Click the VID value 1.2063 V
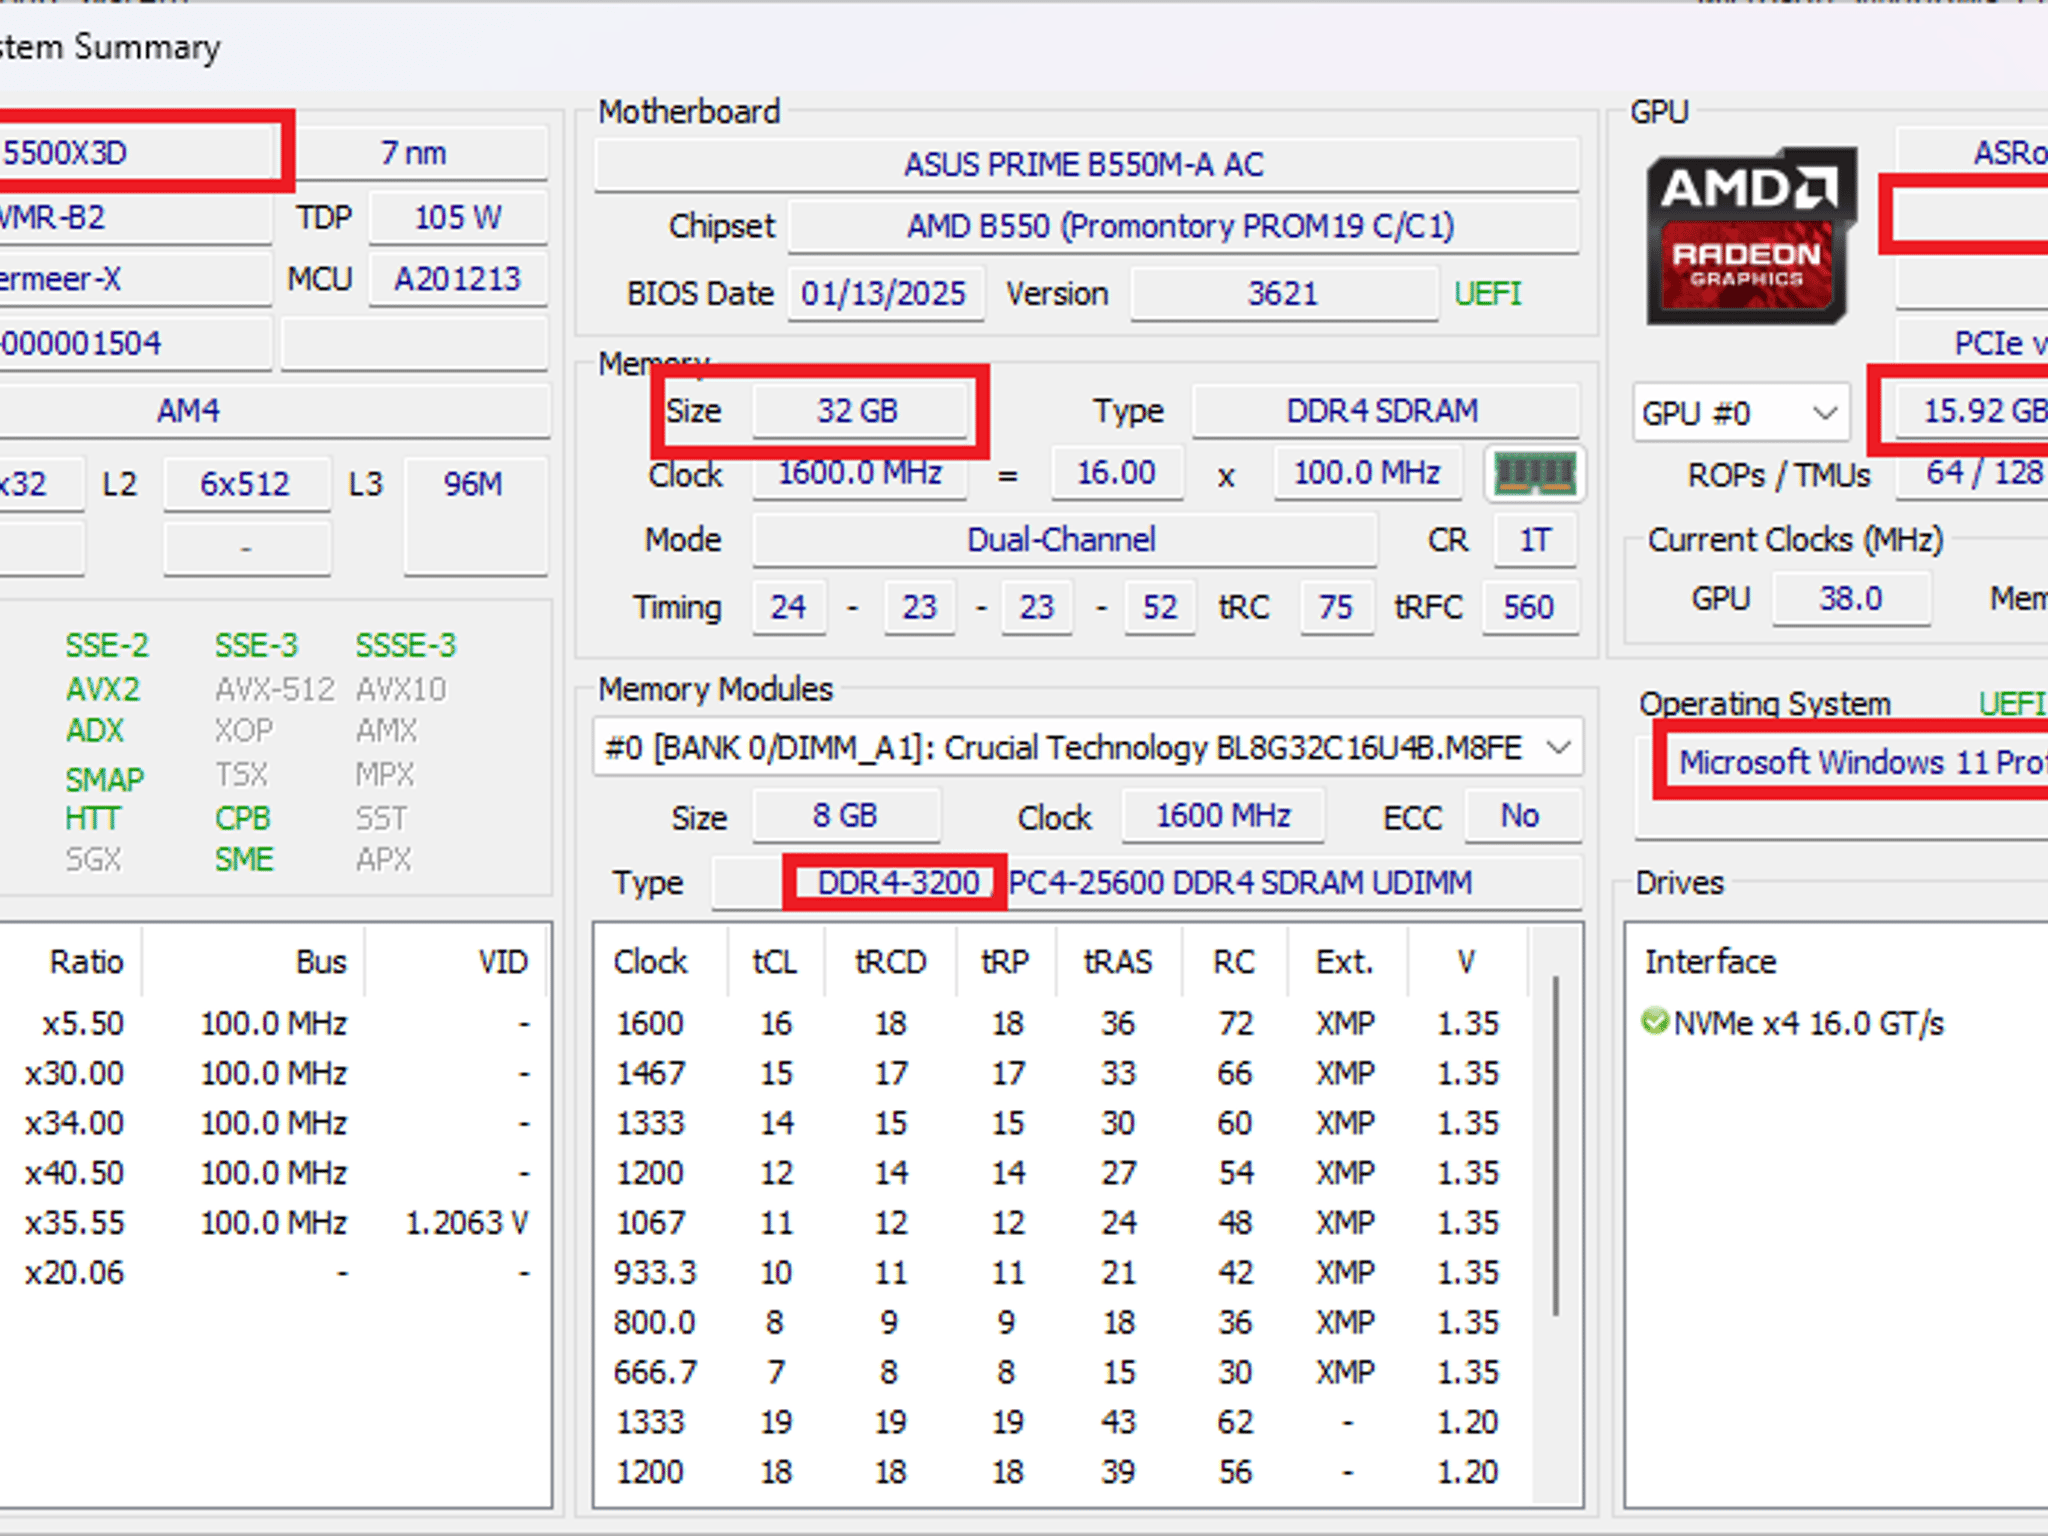Viewport: 2048px width, 1536px height. [x=467, y=1222]
